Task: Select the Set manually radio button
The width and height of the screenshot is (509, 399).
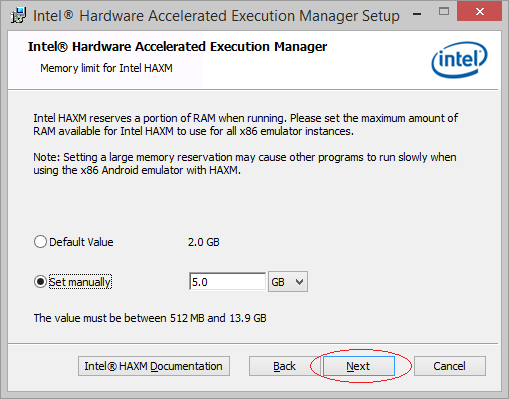Action: point(40,282)
